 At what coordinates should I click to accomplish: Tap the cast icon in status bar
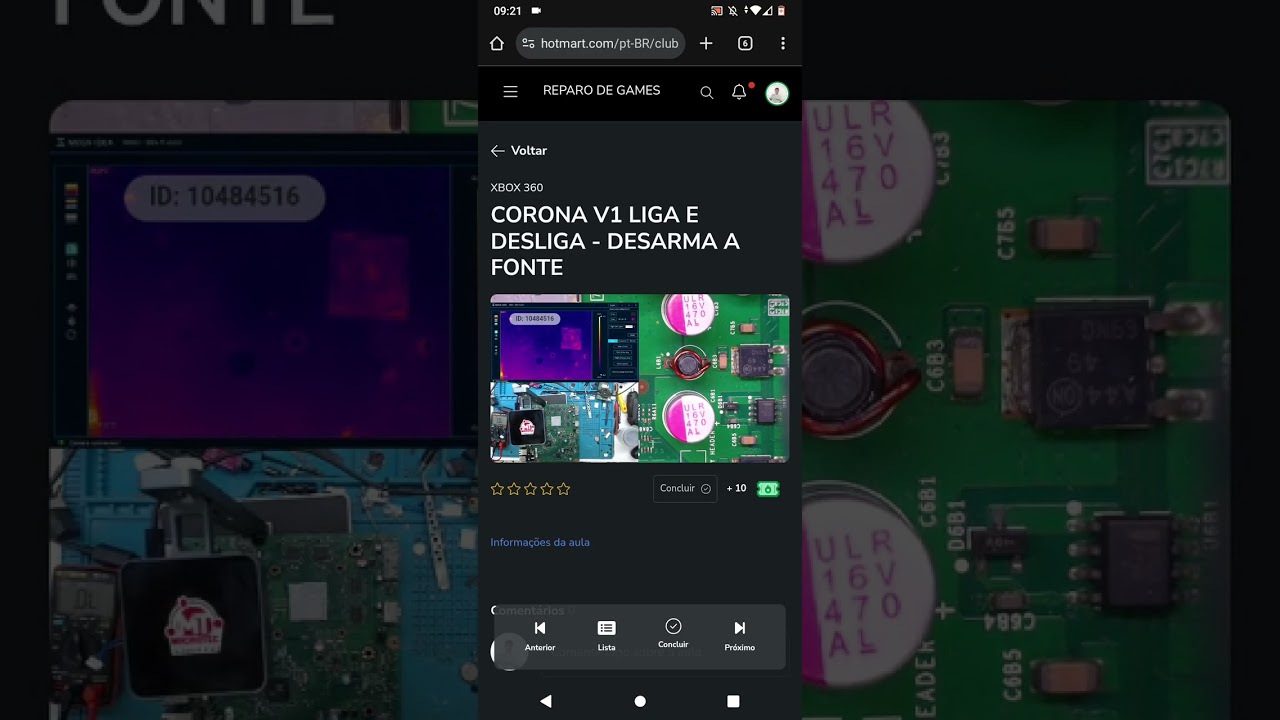point(716,11)
